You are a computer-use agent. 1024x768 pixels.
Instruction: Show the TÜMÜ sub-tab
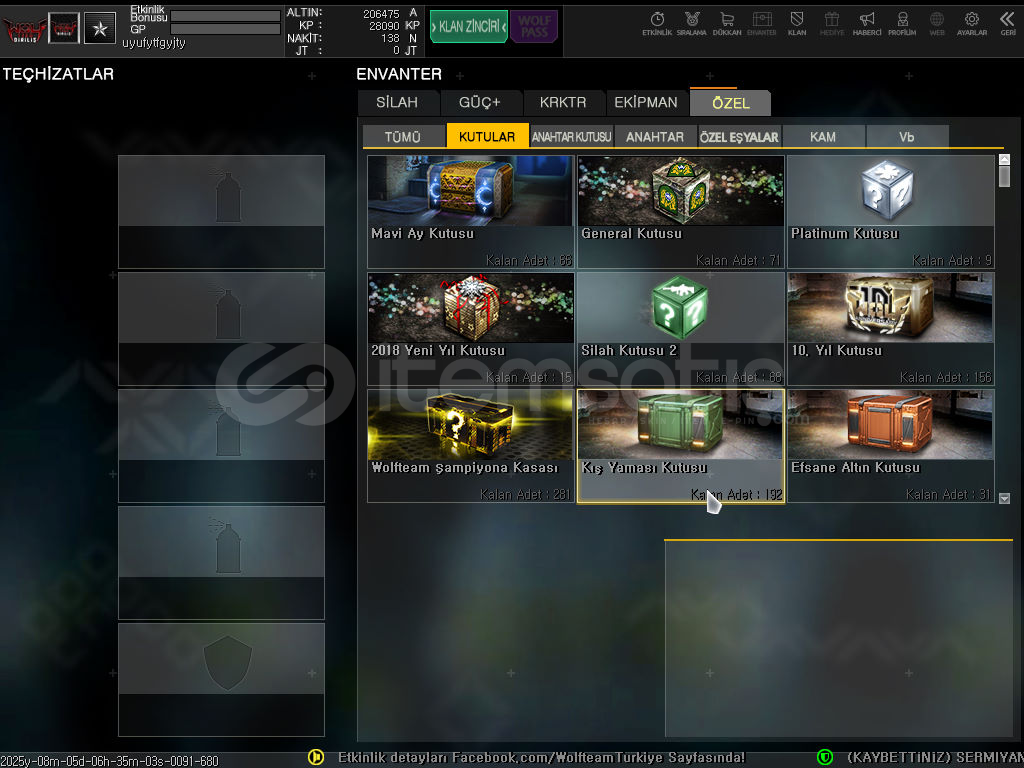403,136
